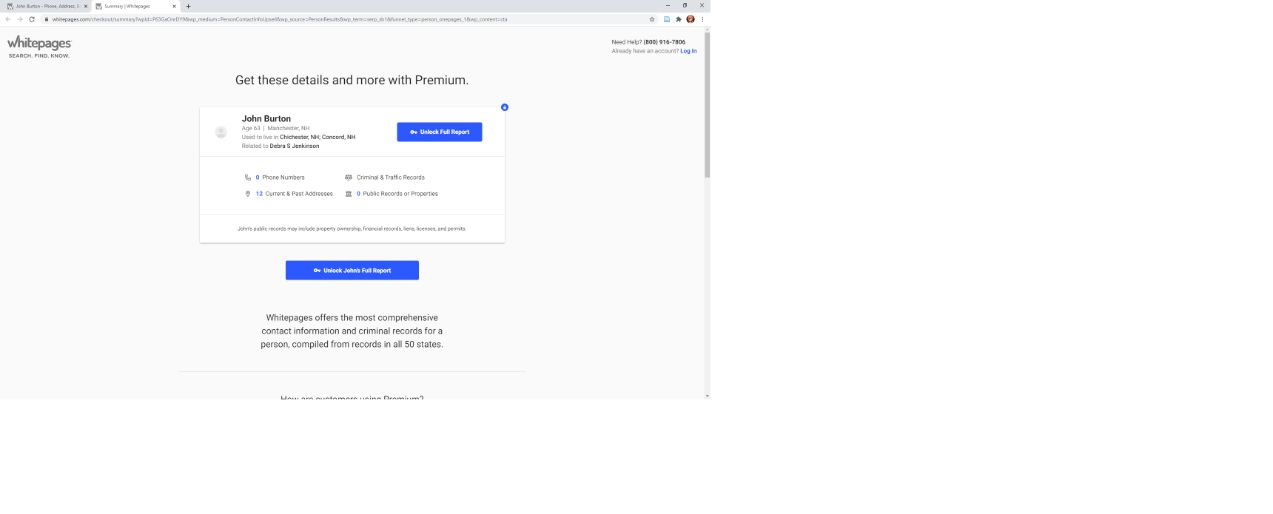Viewport: 1273px width, 514px height.
Task: Click the scales icon beside Criminal & Traffic Records
Action: point(348,177)
